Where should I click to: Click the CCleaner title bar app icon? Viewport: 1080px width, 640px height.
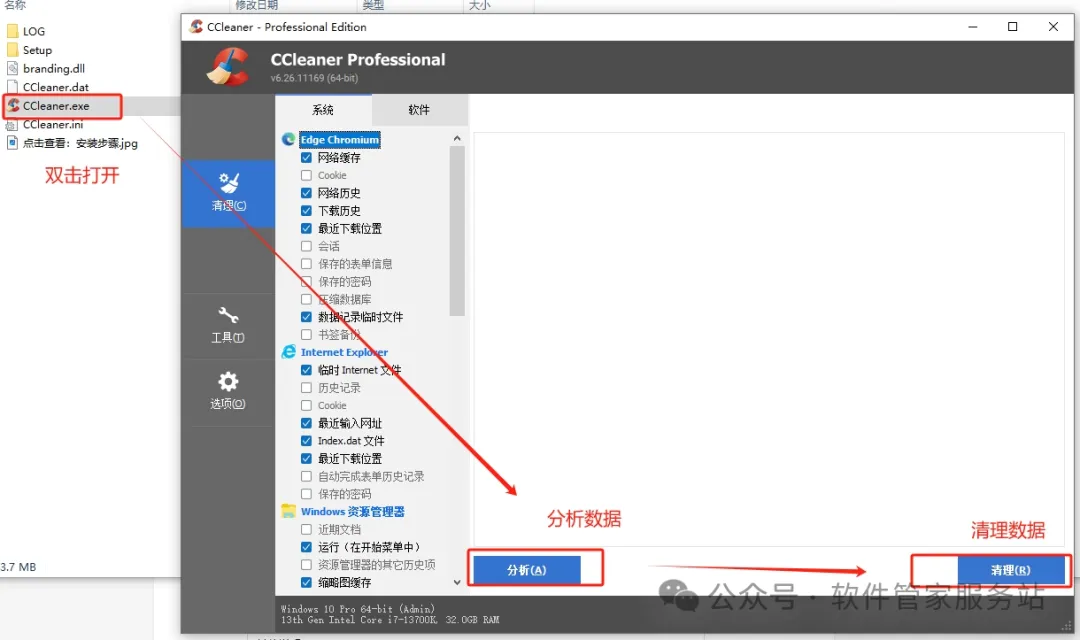pyautogui.click(x=196, y=27)
